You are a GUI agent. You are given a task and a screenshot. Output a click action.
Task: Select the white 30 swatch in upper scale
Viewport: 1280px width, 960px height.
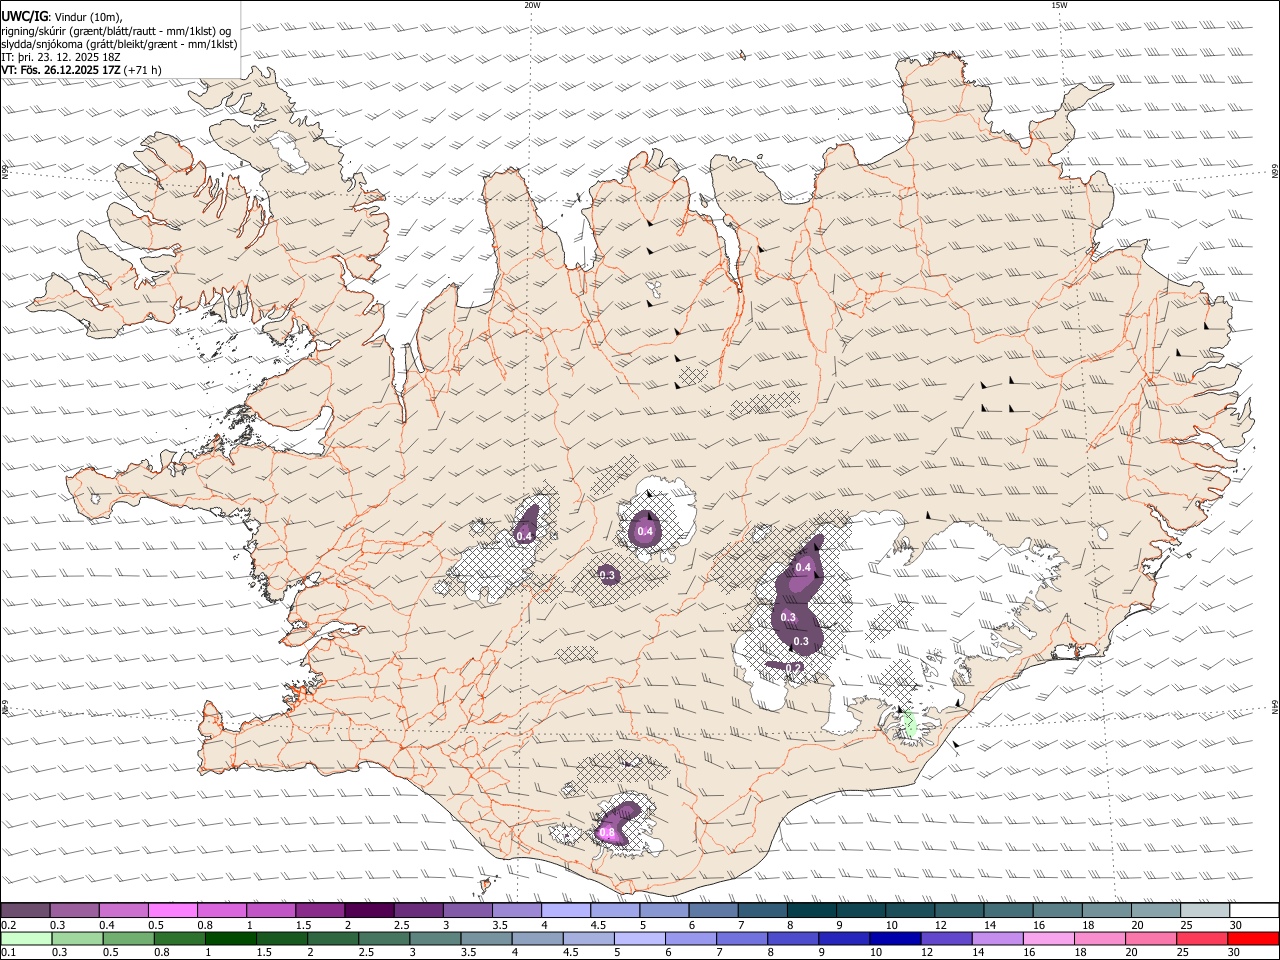pyautogui.click(x=1254, y=910)
